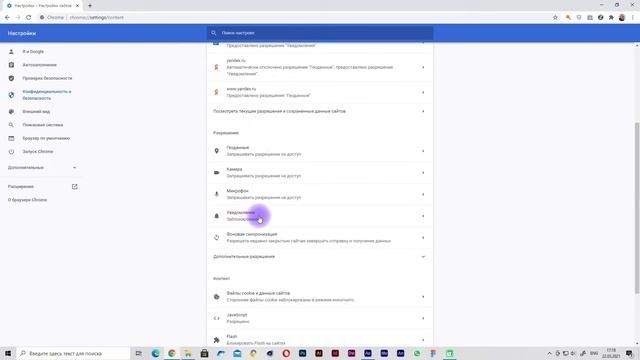Open cookies and site data via cookie icon

(217, 297)
